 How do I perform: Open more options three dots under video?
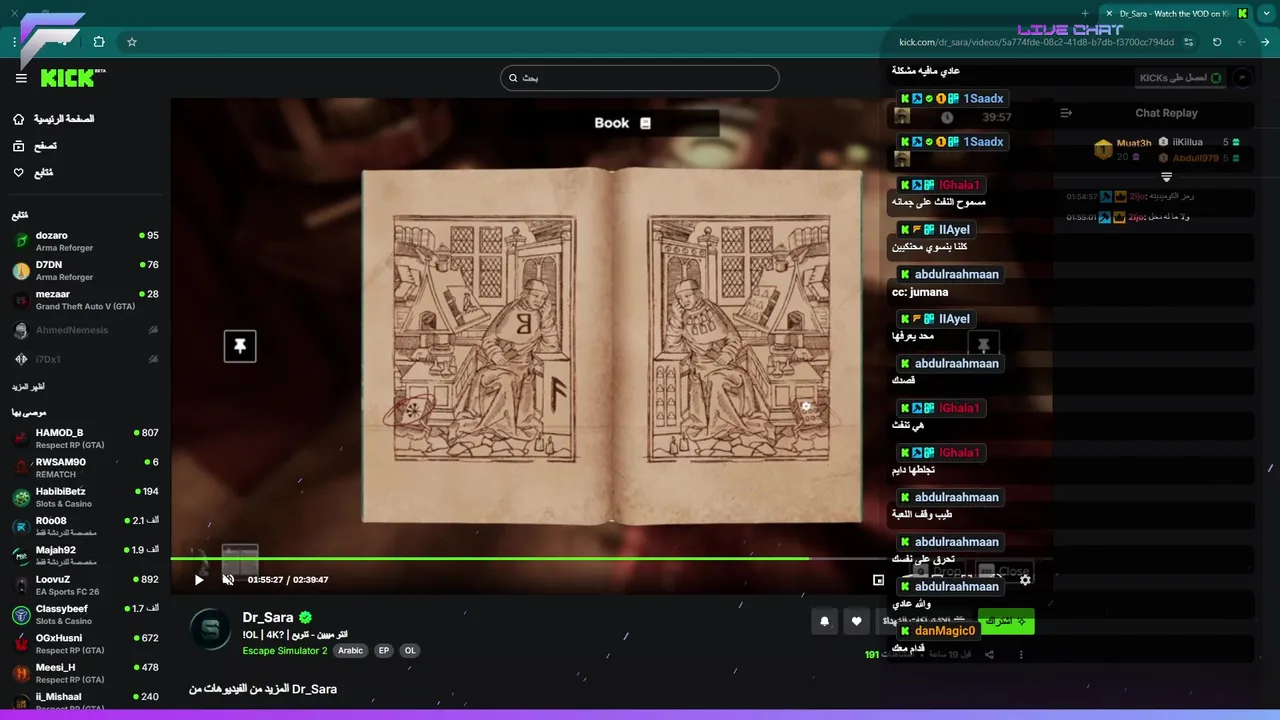1021,654
